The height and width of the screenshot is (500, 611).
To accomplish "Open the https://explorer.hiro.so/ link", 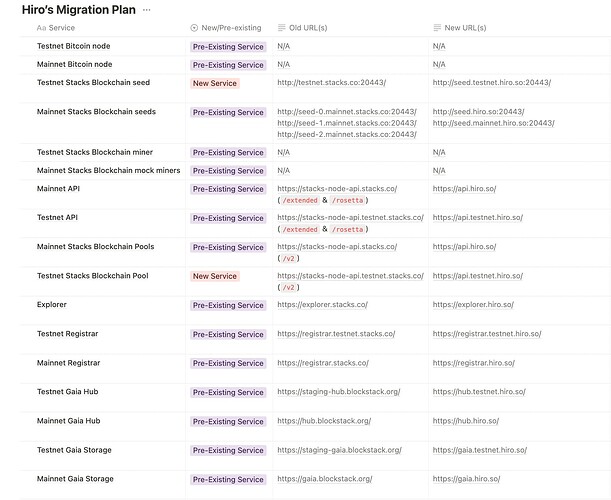I will coord(473,305).
